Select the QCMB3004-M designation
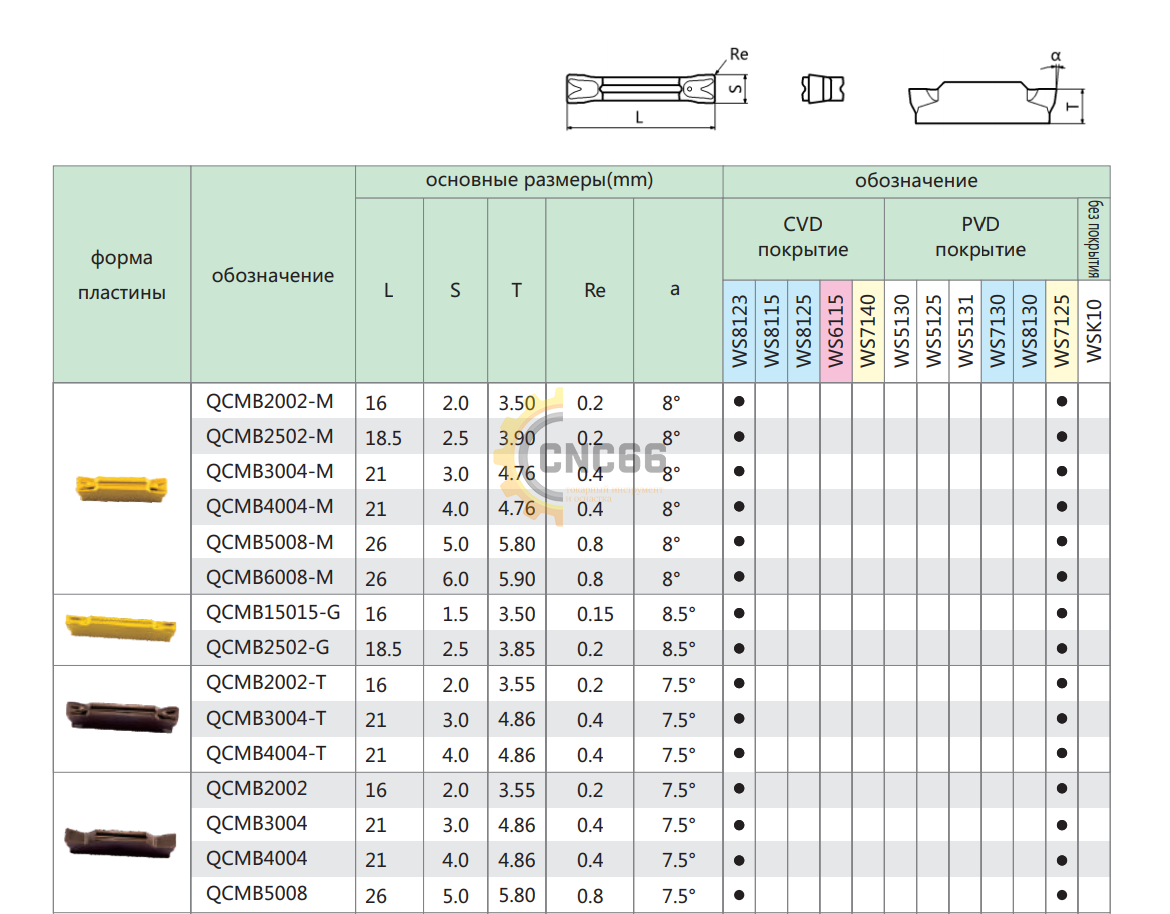 click(269, 472)
